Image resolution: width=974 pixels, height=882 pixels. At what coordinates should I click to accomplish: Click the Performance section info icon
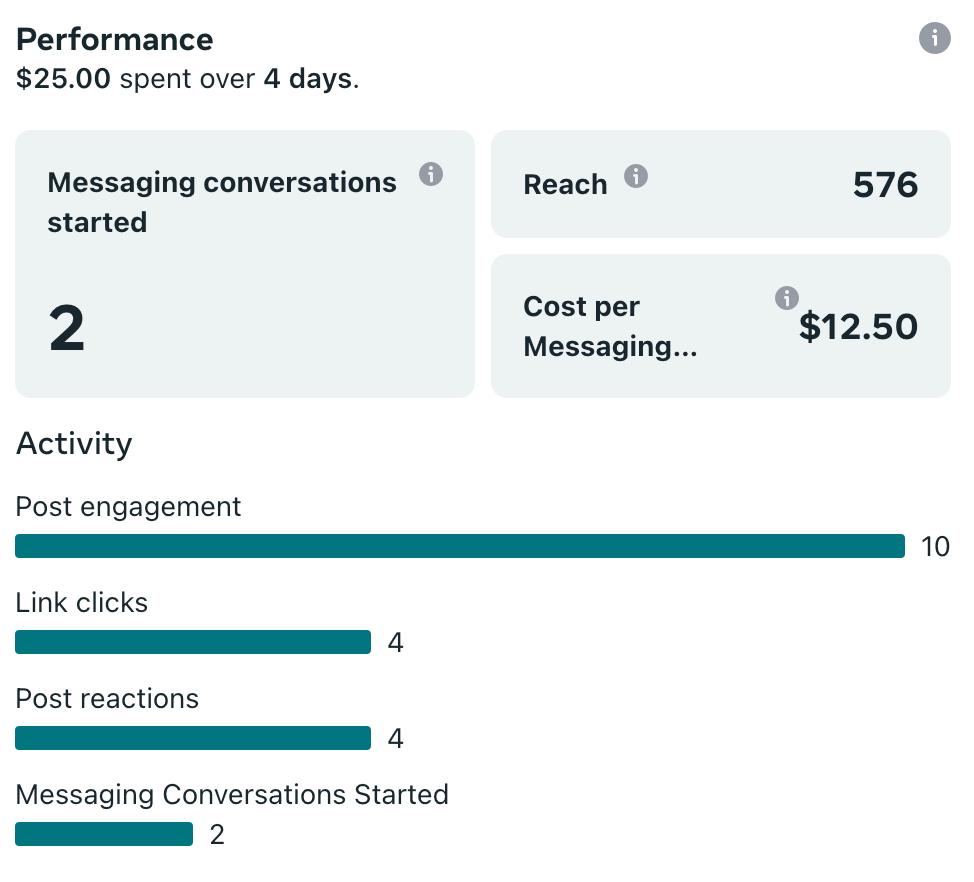934,39
